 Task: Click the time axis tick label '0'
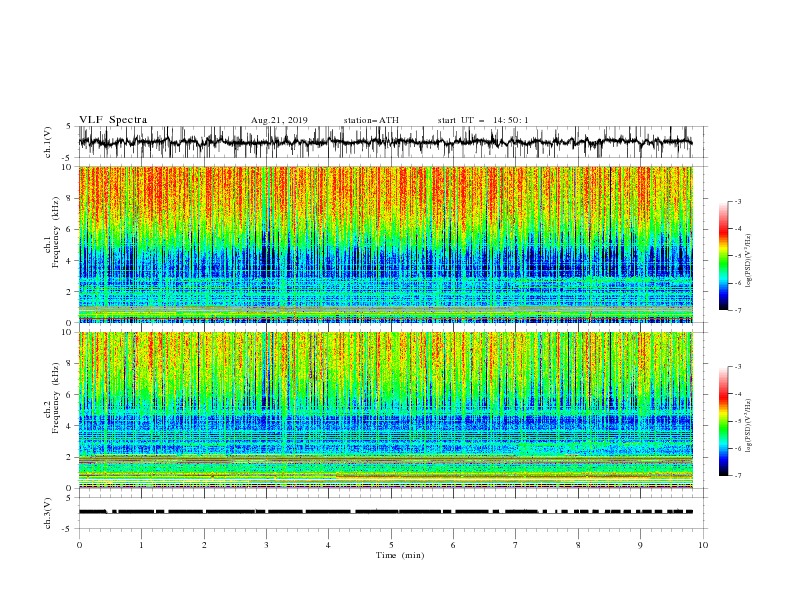79,545
